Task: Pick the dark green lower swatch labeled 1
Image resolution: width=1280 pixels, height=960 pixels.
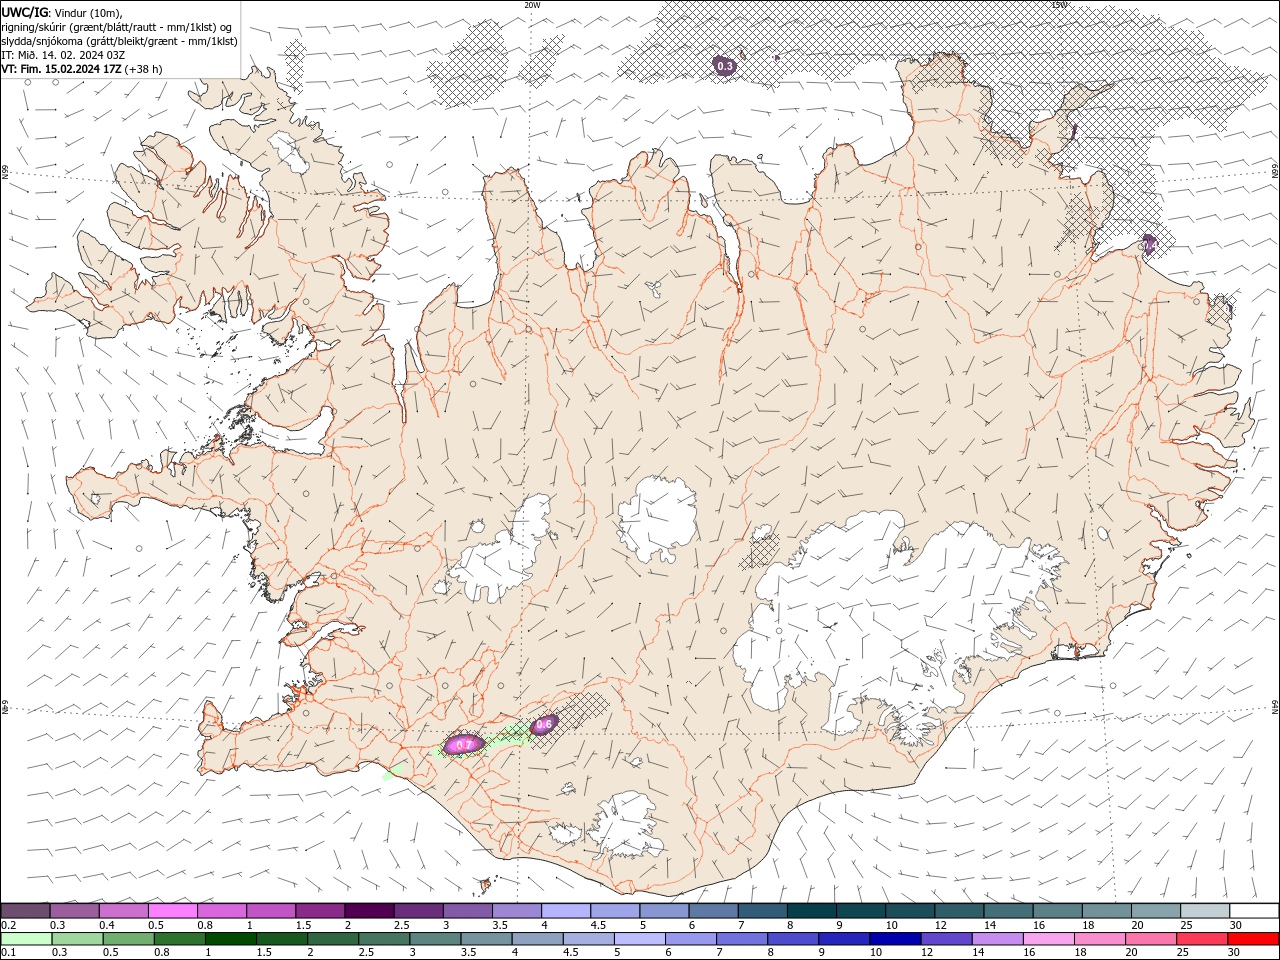Action: [x=230, y=939]
